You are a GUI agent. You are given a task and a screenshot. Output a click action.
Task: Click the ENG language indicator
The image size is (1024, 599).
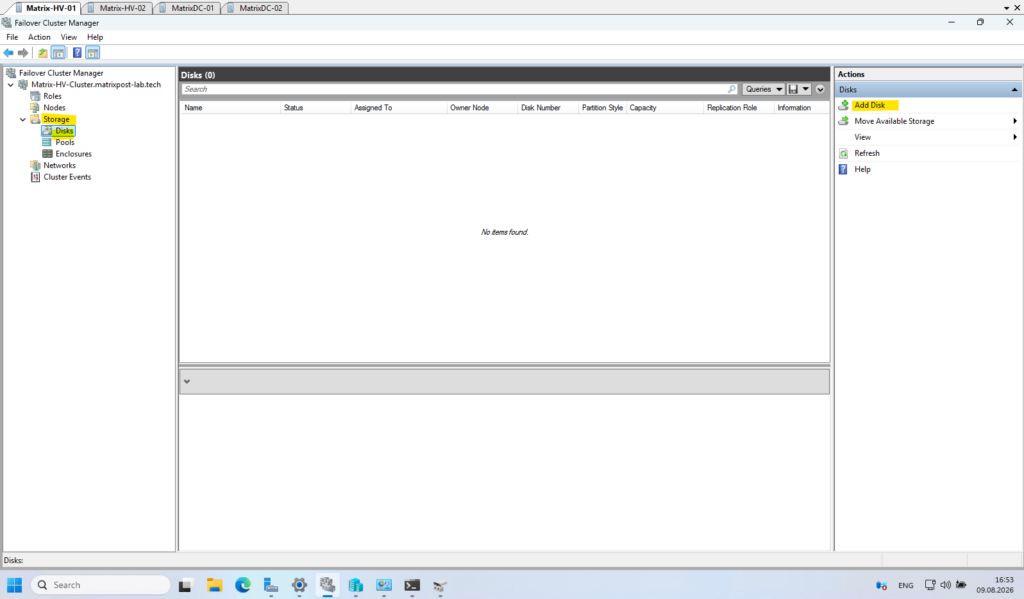pos(905,585)
